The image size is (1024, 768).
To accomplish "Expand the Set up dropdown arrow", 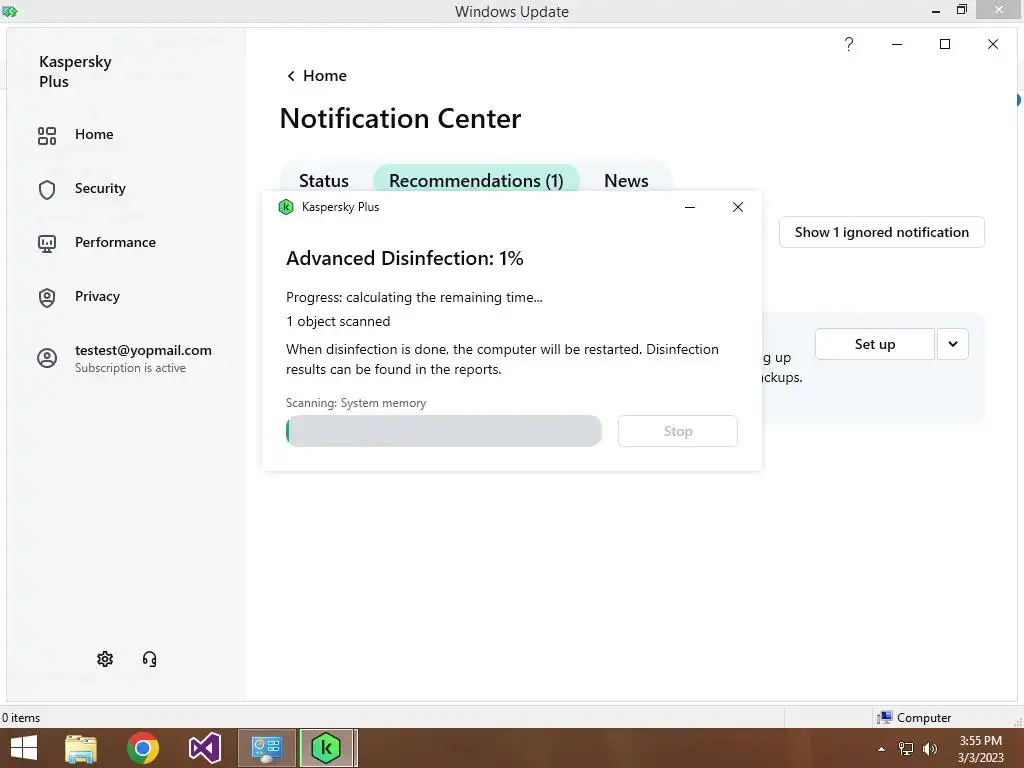I will coord(953,344).
